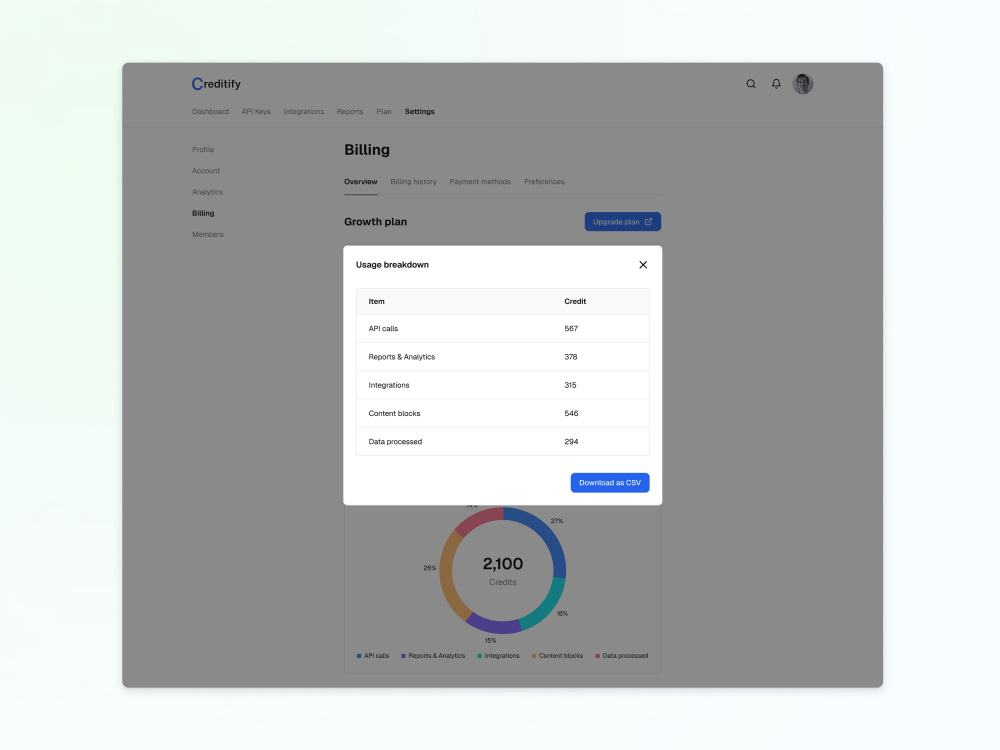Viewport: 1000px width, 750px height.
Task: Click the red Data processed legend swatch
Action: (x=598, y=656)
